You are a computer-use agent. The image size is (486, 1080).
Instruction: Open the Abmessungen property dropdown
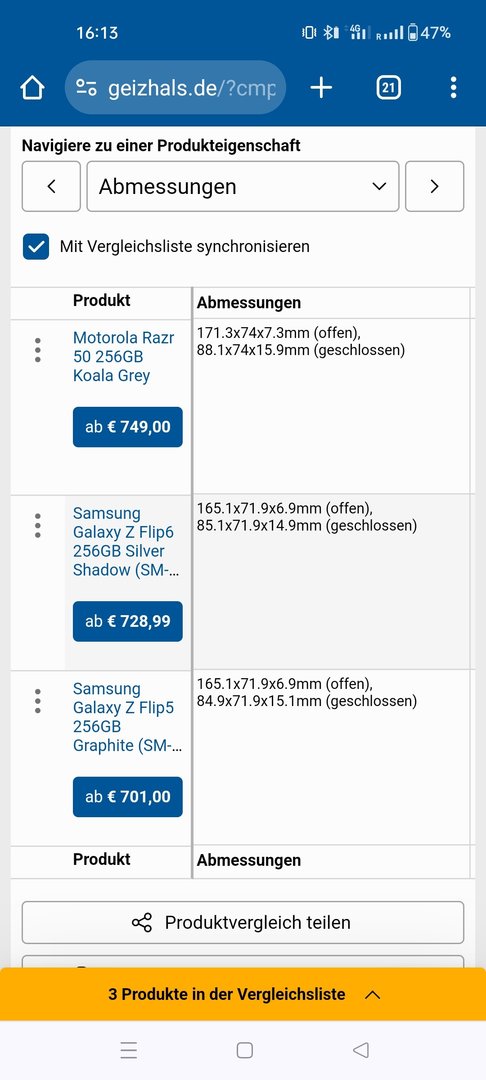click(x=243, y=186)
